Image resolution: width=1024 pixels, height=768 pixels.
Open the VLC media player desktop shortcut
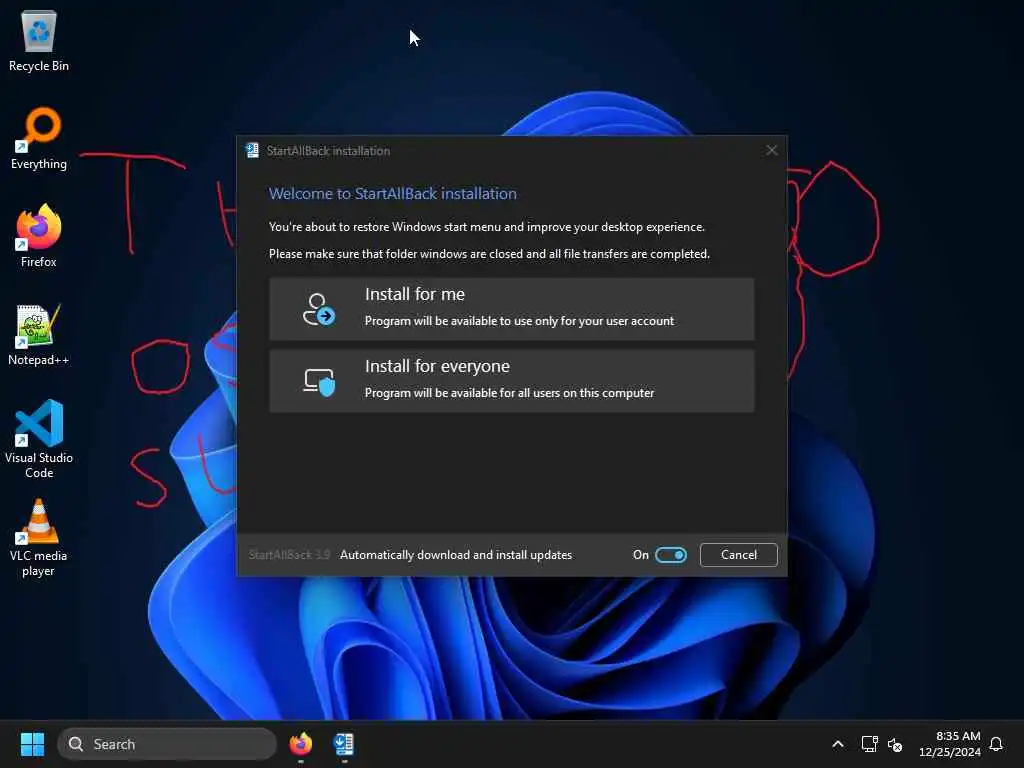(39, 537)
